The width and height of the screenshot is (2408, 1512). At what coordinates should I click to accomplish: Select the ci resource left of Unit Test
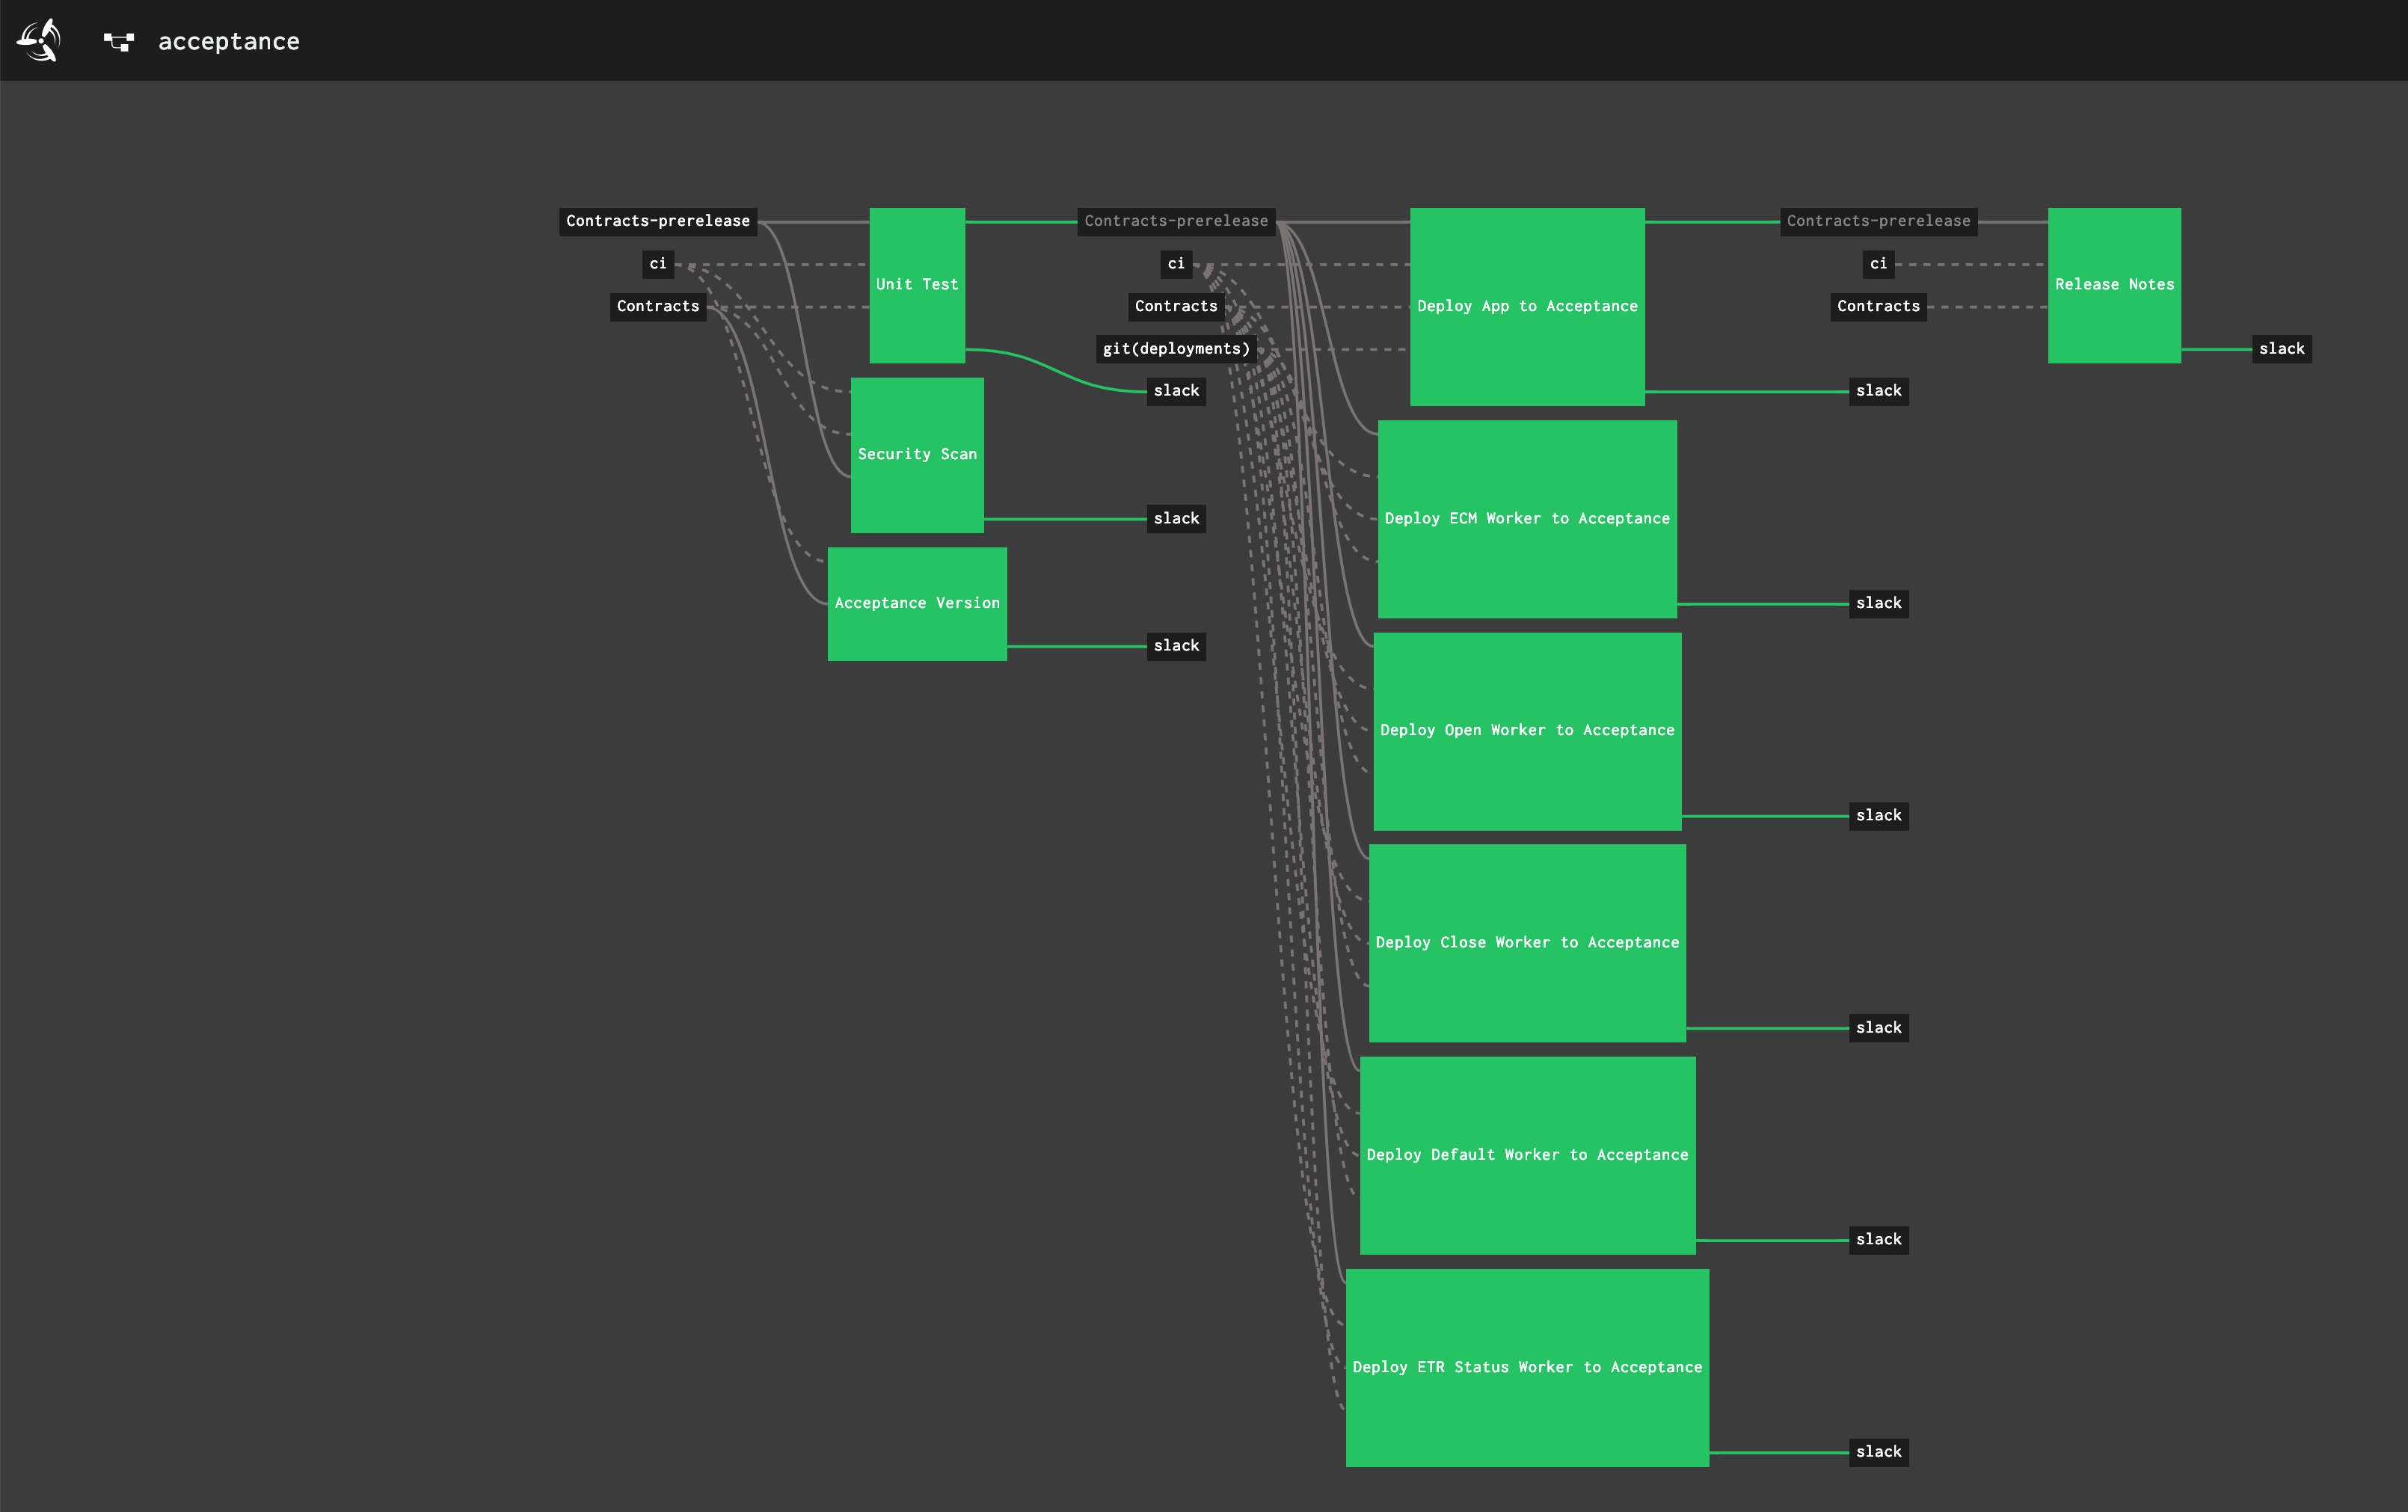pyautogui.click(x=657, y=264)
